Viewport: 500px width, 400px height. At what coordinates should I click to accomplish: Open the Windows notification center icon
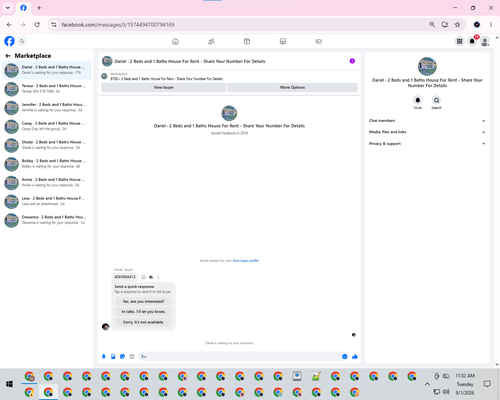click(487, 384)
